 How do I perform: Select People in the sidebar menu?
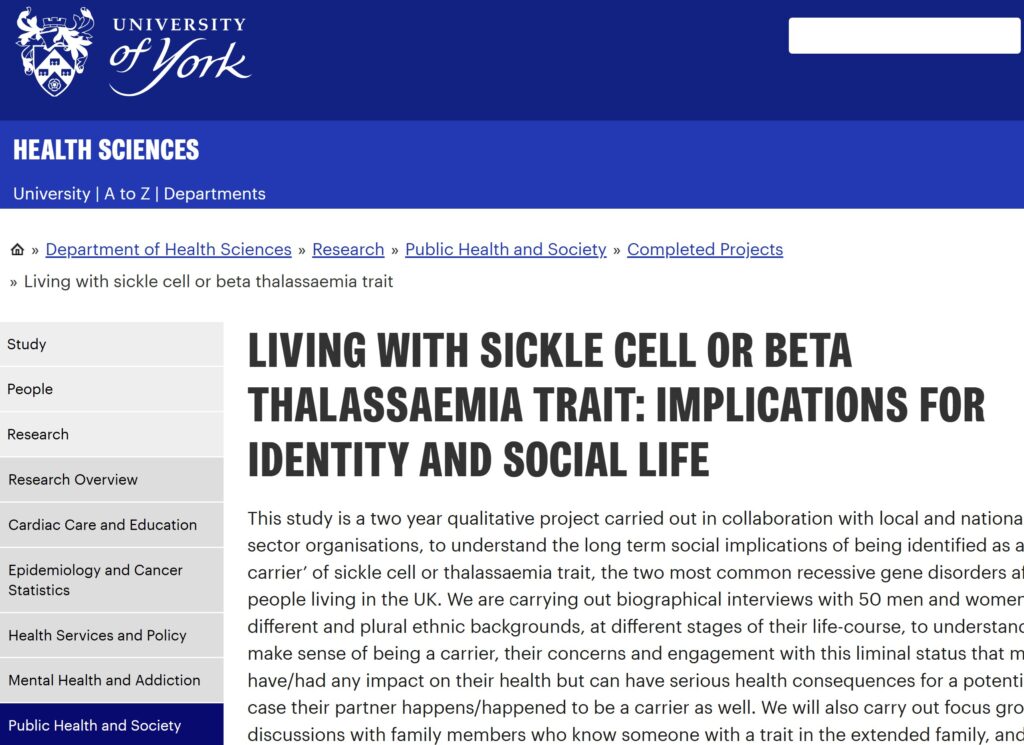[112, 389]
